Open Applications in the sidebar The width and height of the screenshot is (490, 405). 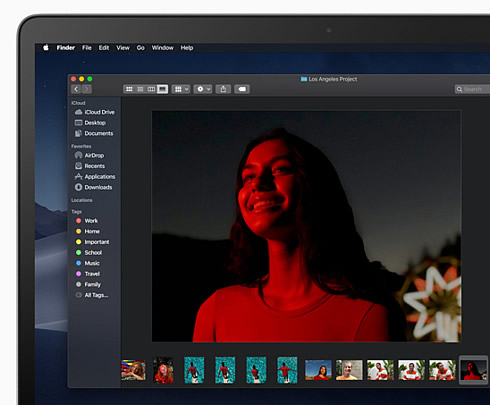coord(95,177)
